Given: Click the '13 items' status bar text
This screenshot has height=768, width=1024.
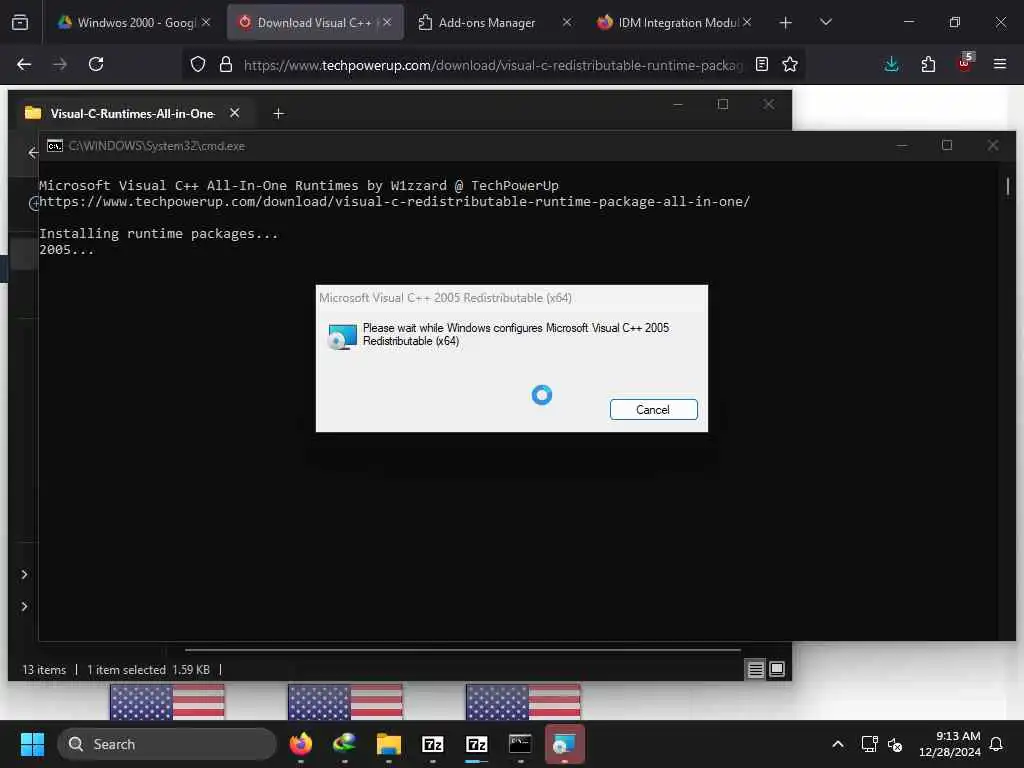Looking at the screenshot, I should pos(44,670).
